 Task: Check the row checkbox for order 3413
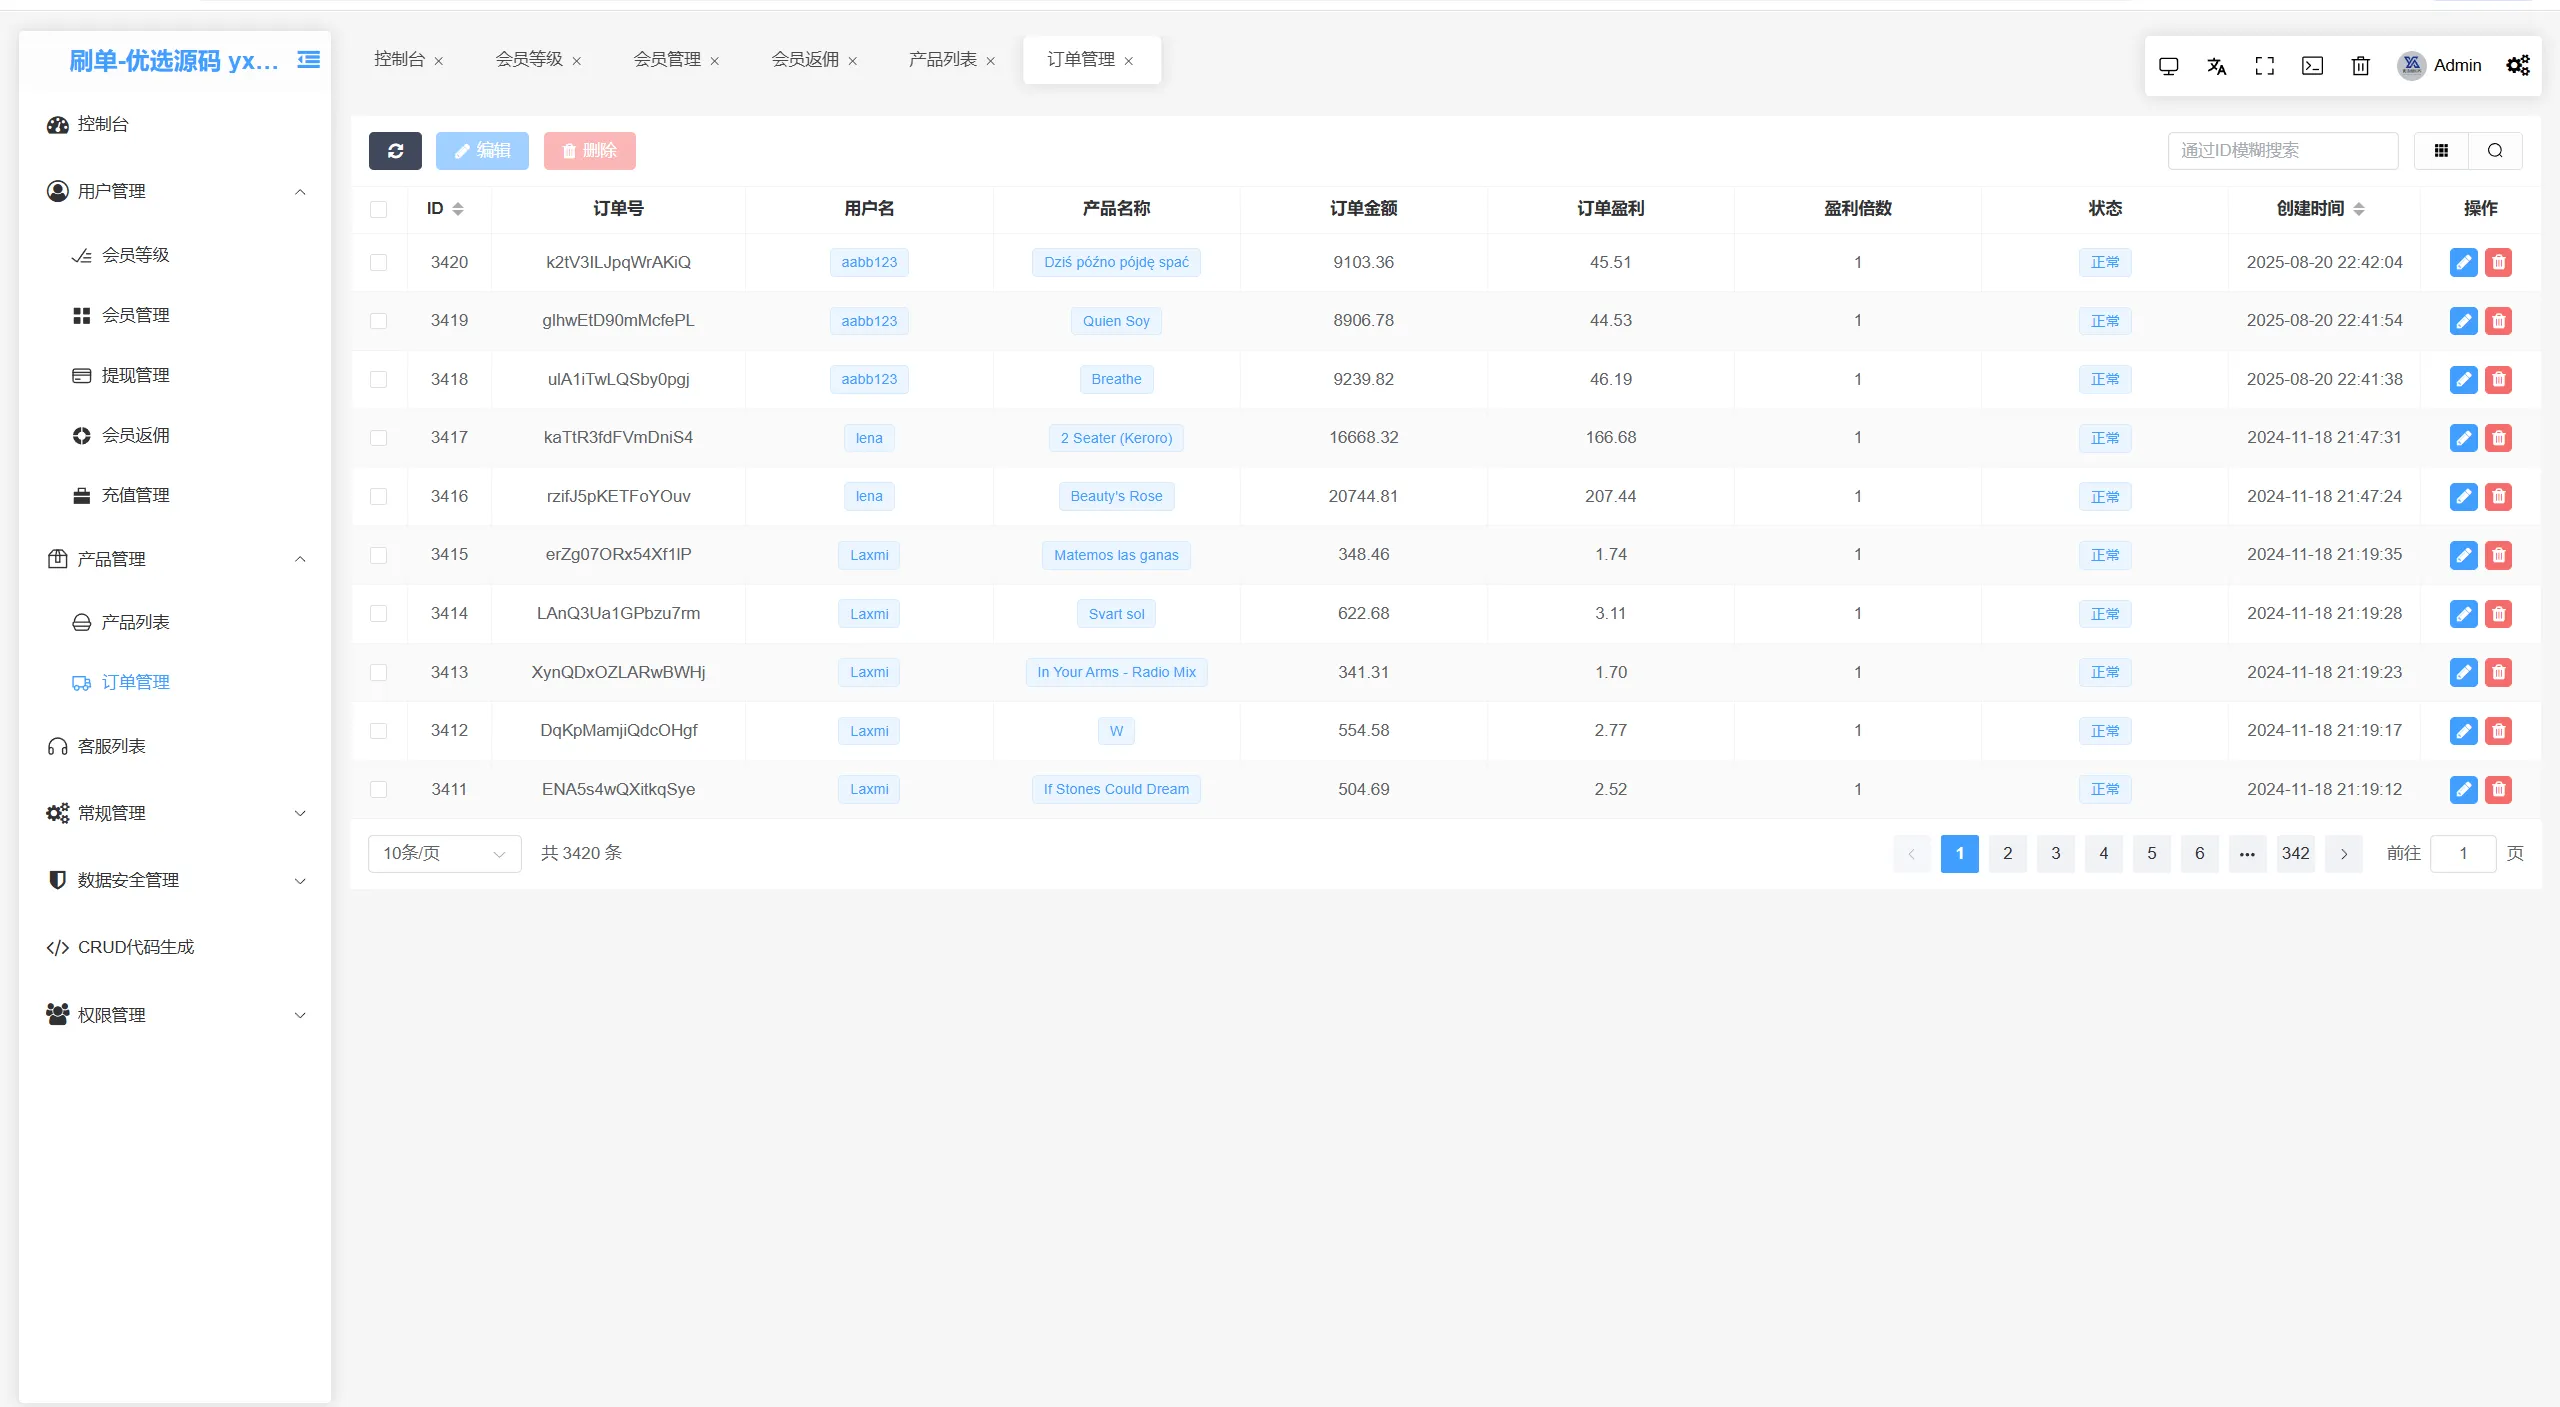pos(378,673)
